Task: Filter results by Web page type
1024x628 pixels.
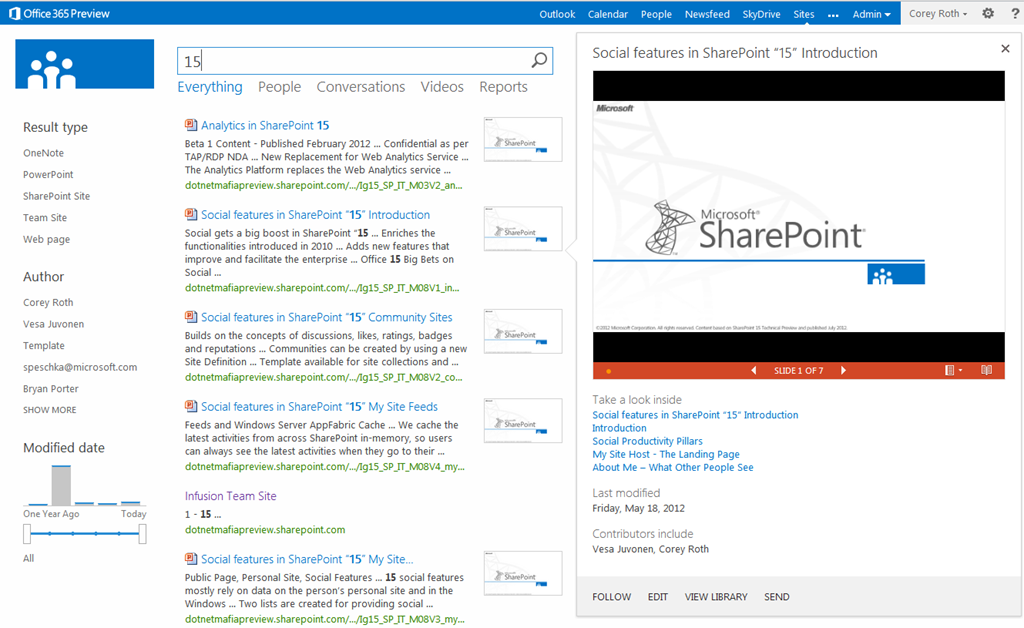Action: (x=46, y=239)
